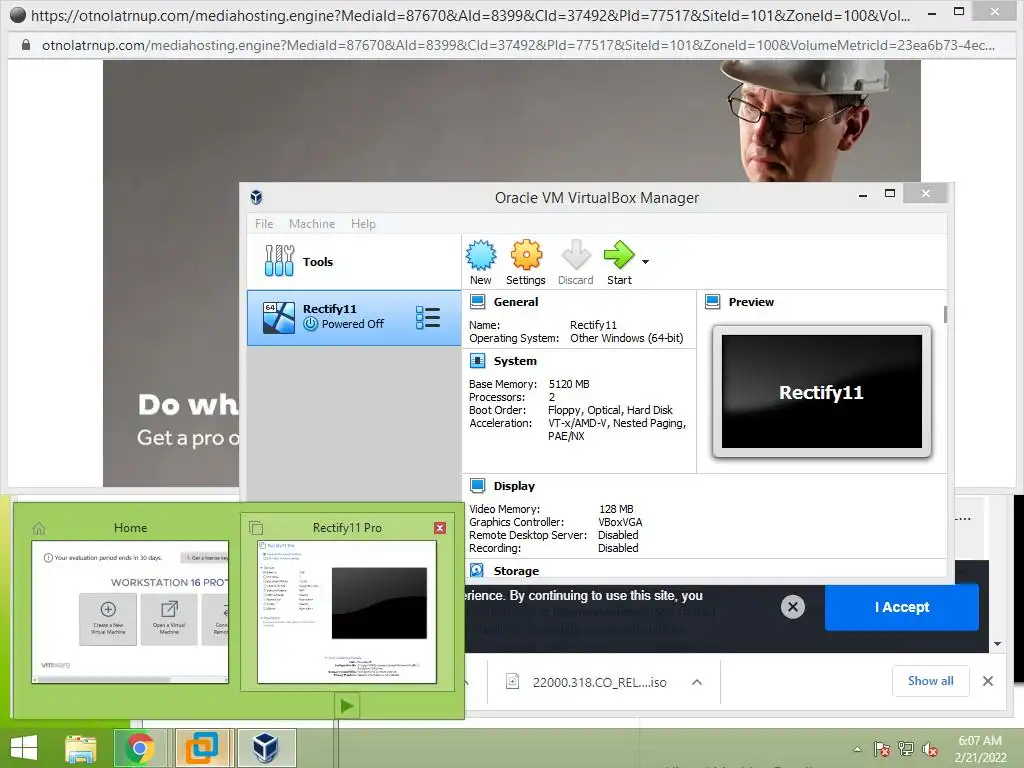Open the Machine menu in VirtualBox

(x=312, y=224)
